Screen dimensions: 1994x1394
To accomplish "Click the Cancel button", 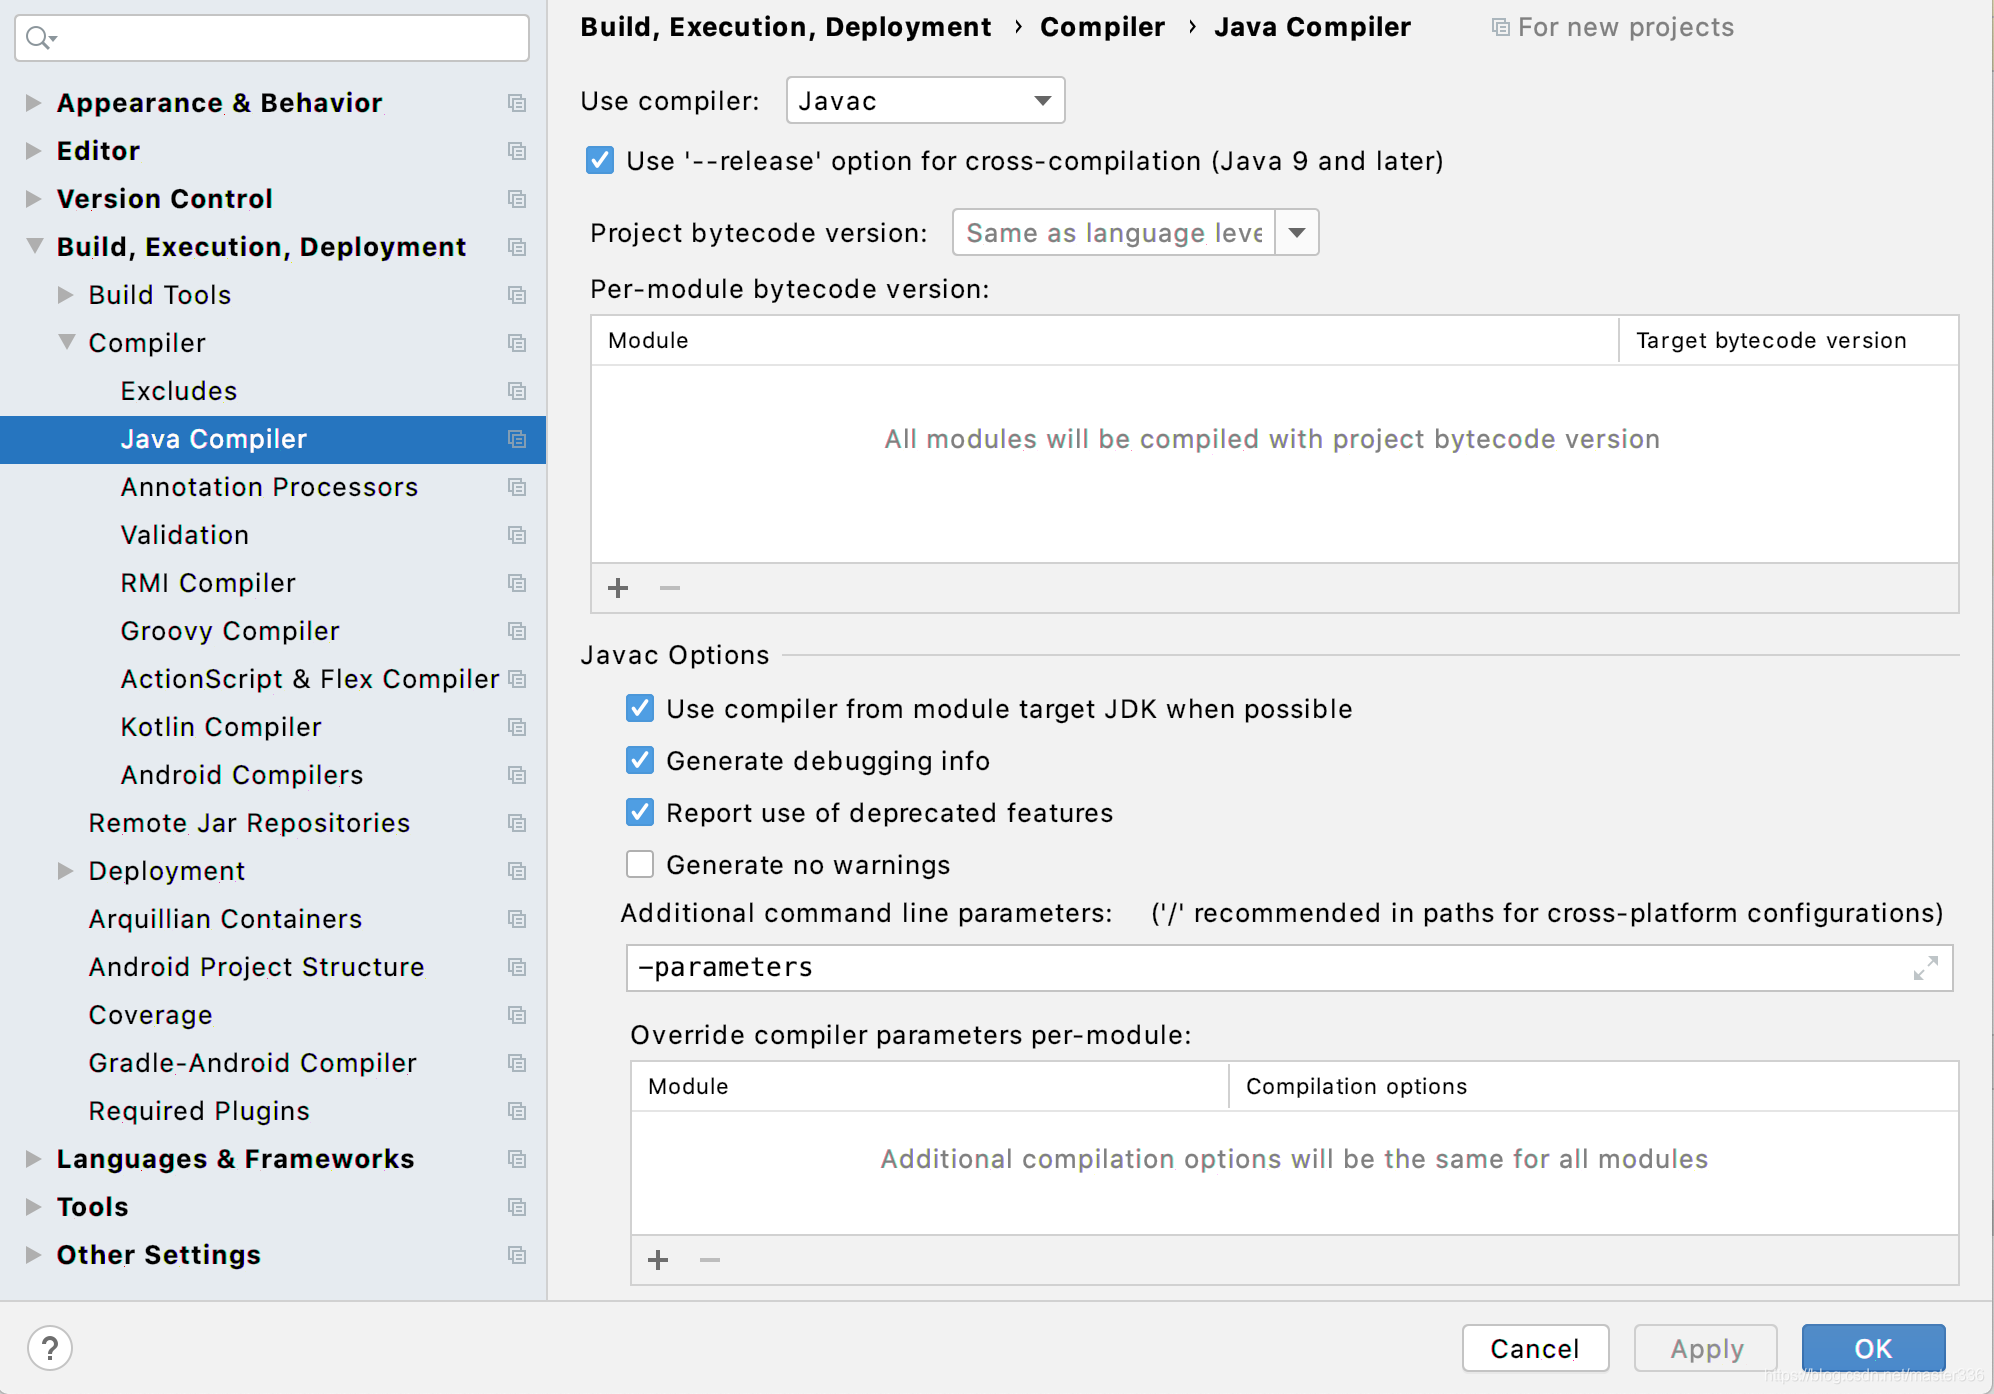I will pos(1535,1349).
